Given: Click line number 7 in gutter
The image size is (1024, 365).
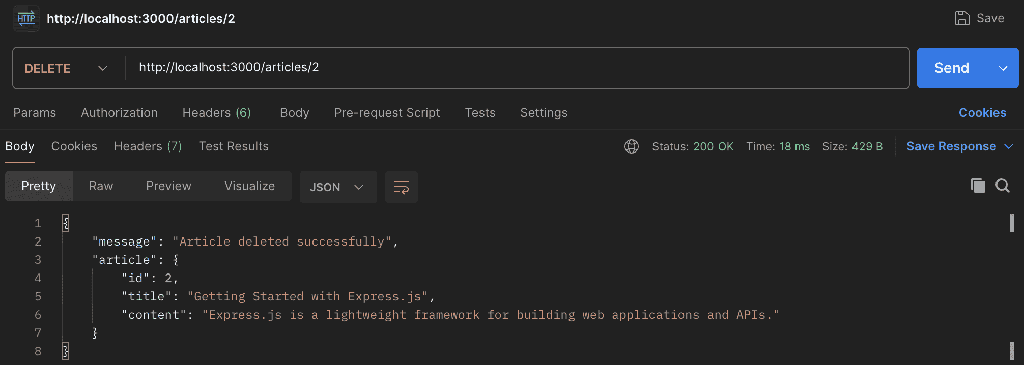Looking at the screenshot, I should (x=38, y=333).
